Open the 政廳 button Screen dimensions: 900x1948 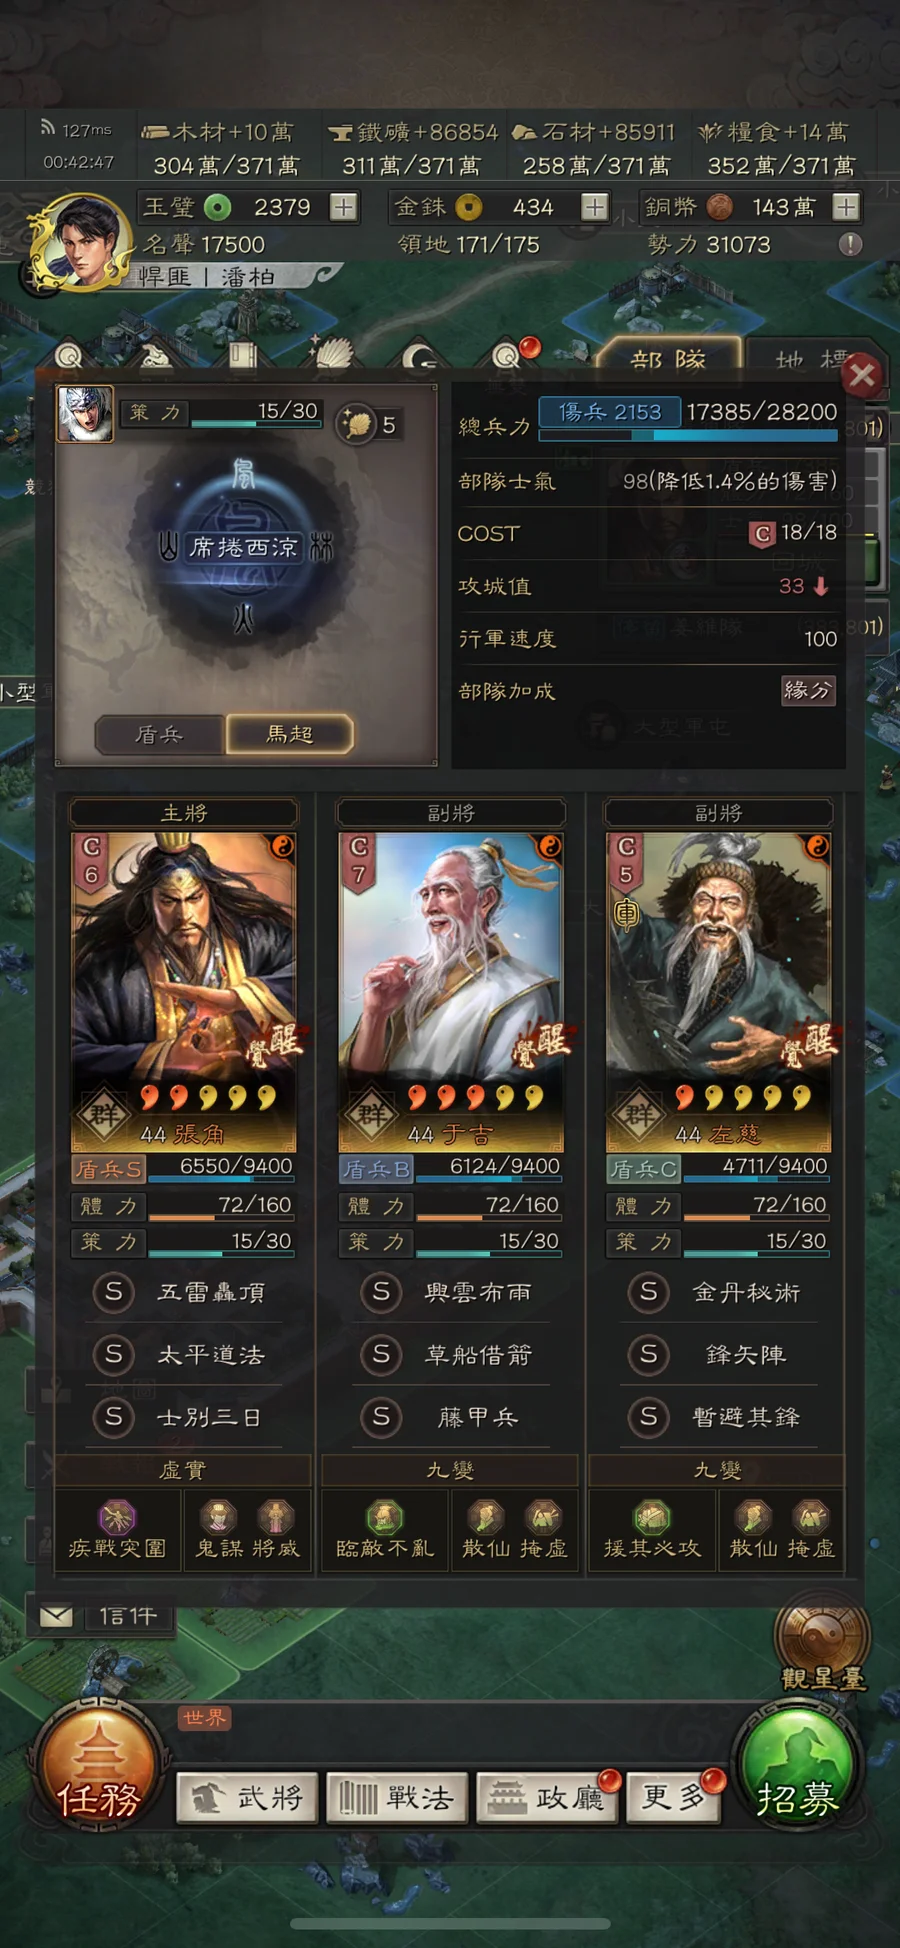click(547, 1798)
